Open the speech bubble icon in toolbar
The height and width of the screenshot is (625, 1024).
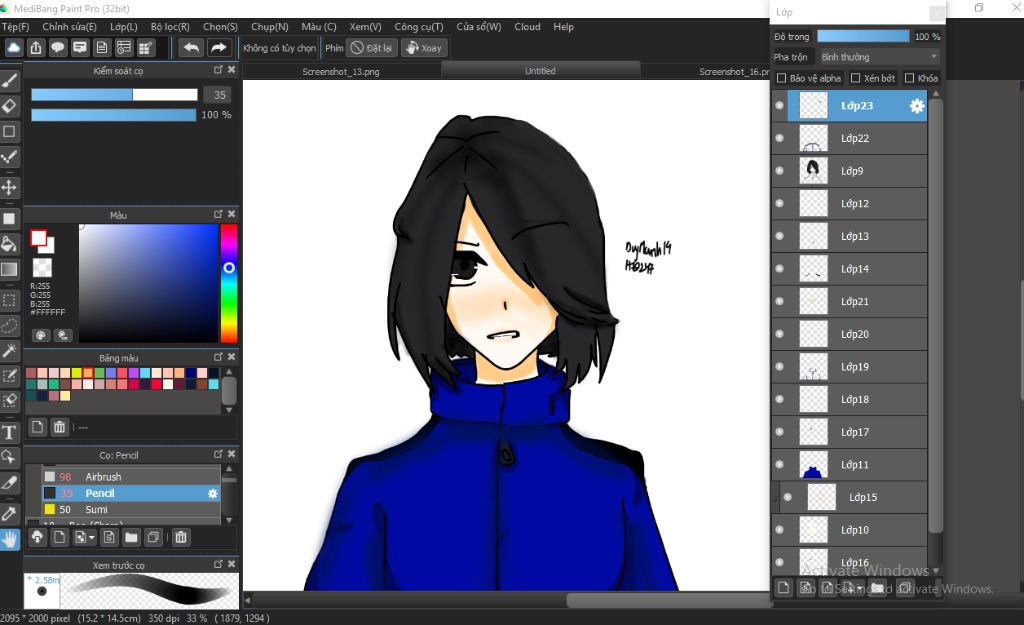coord(58,48)
